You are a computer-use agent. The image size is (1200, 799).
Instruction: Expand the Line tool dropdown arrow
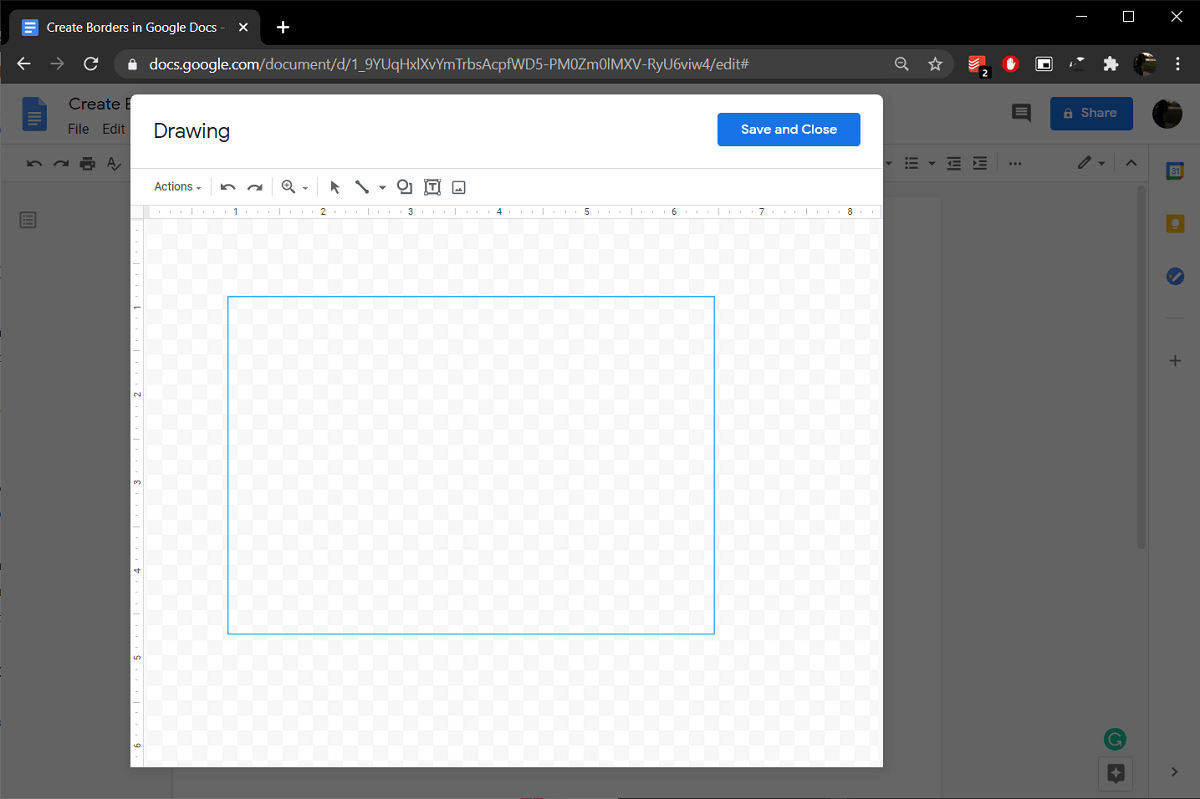click(382, 188)
